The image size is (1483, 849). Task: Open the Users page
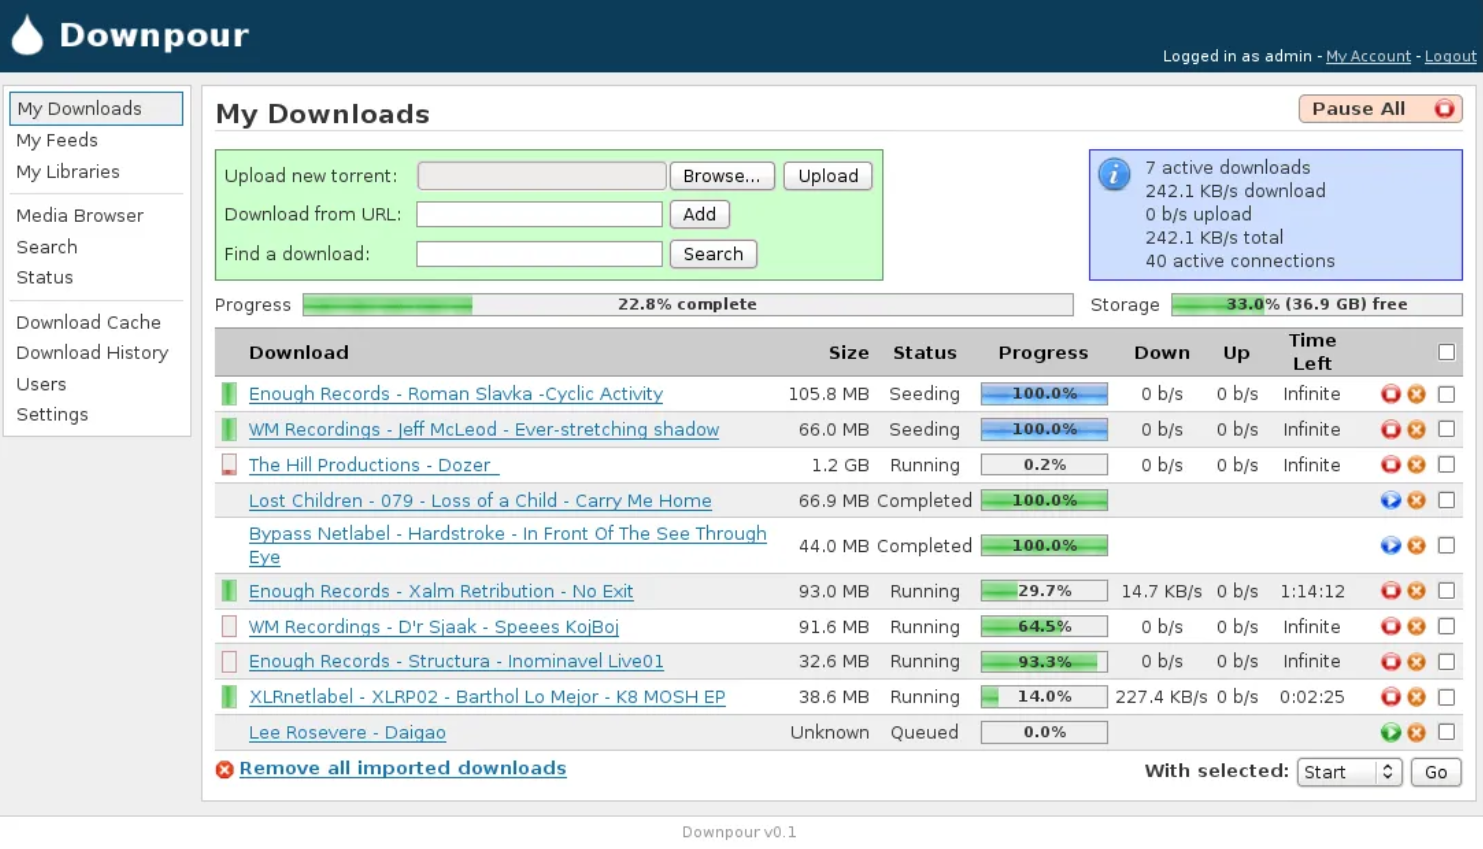point(41,384)
